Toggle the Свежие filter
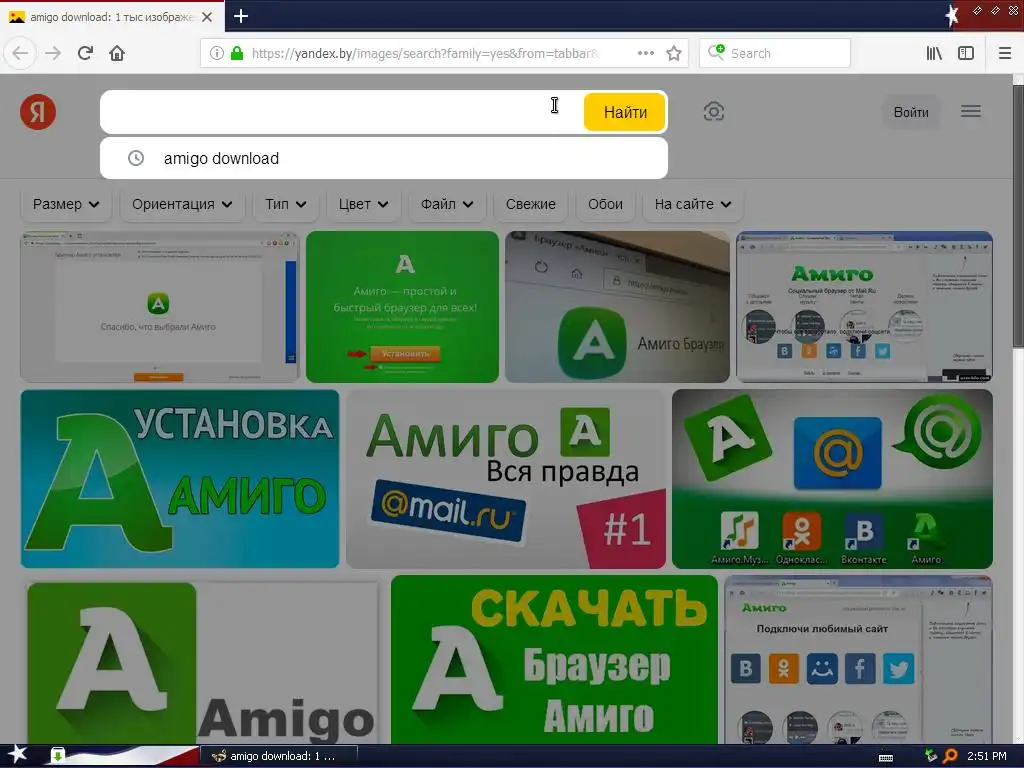 [x=530, y=204]
